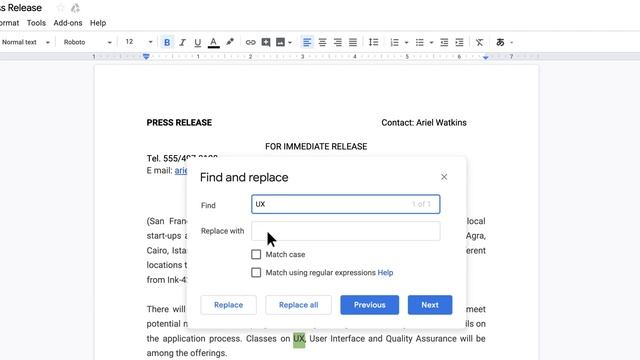Enable the Match case checkbox
640x360 pixels.
tap(256, 254)
